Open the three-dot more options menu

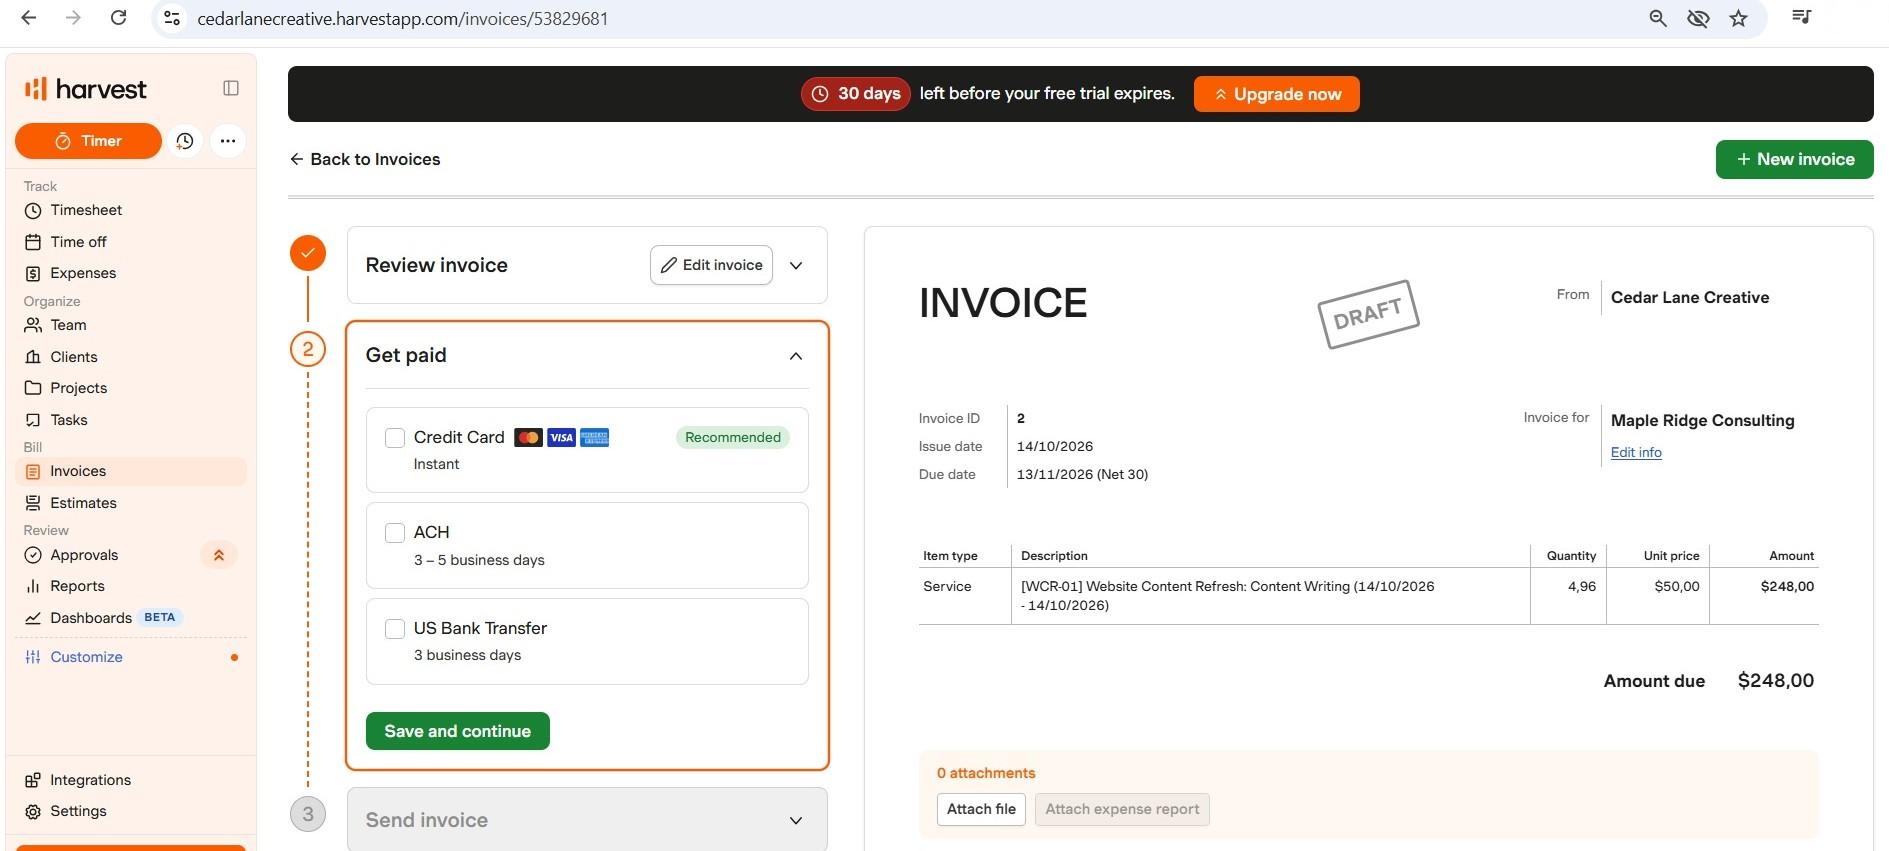(228, 141)
